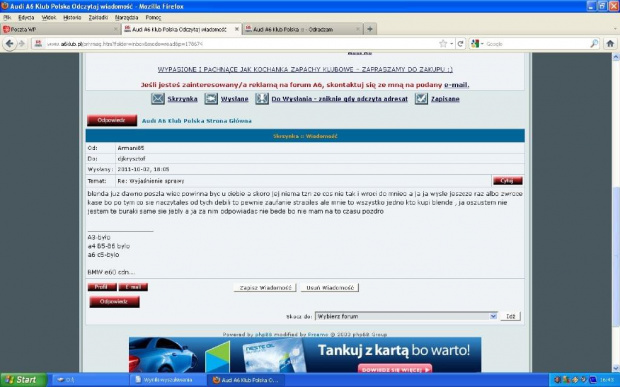The image size is (620, 387).
Task: Open the Skrzynka inbox folder icon
Action: (158, 99)
